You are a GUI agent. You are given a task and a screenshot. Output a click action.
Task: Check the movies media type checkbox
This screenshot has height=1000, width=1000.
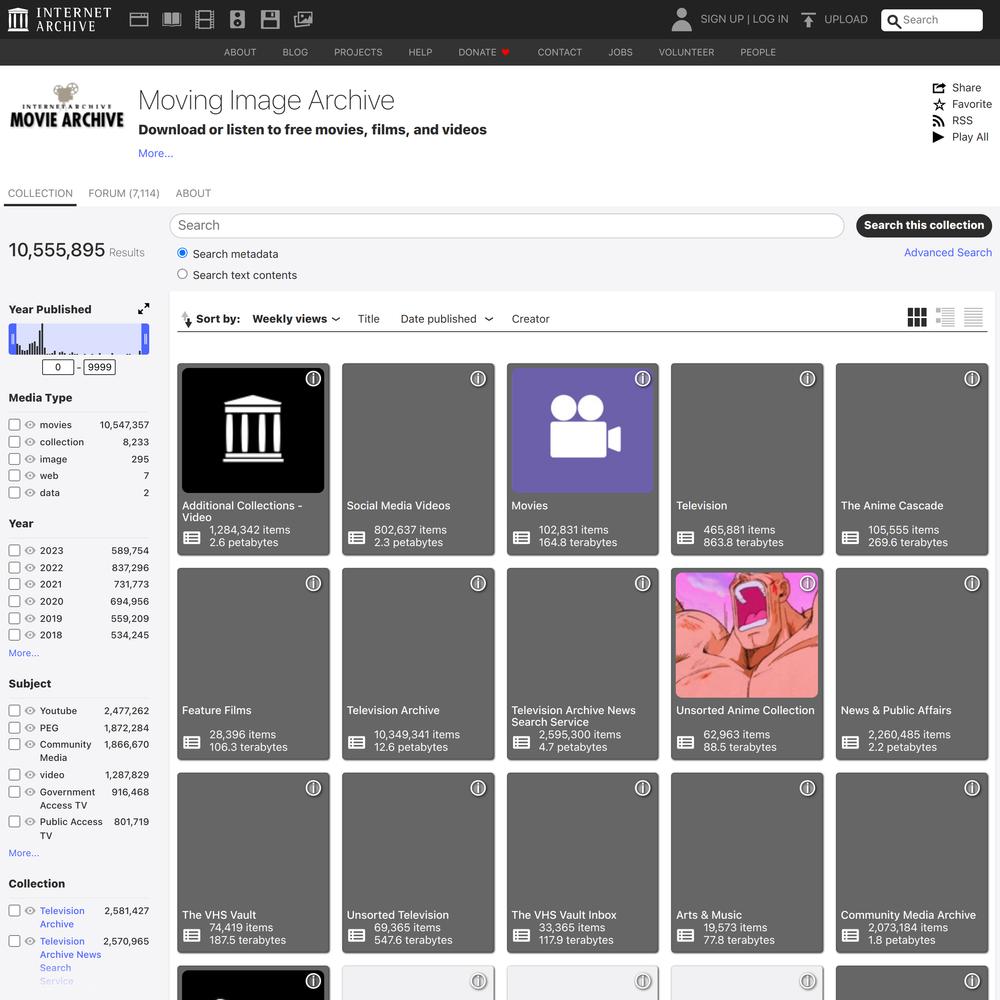[x=15, y=425]
